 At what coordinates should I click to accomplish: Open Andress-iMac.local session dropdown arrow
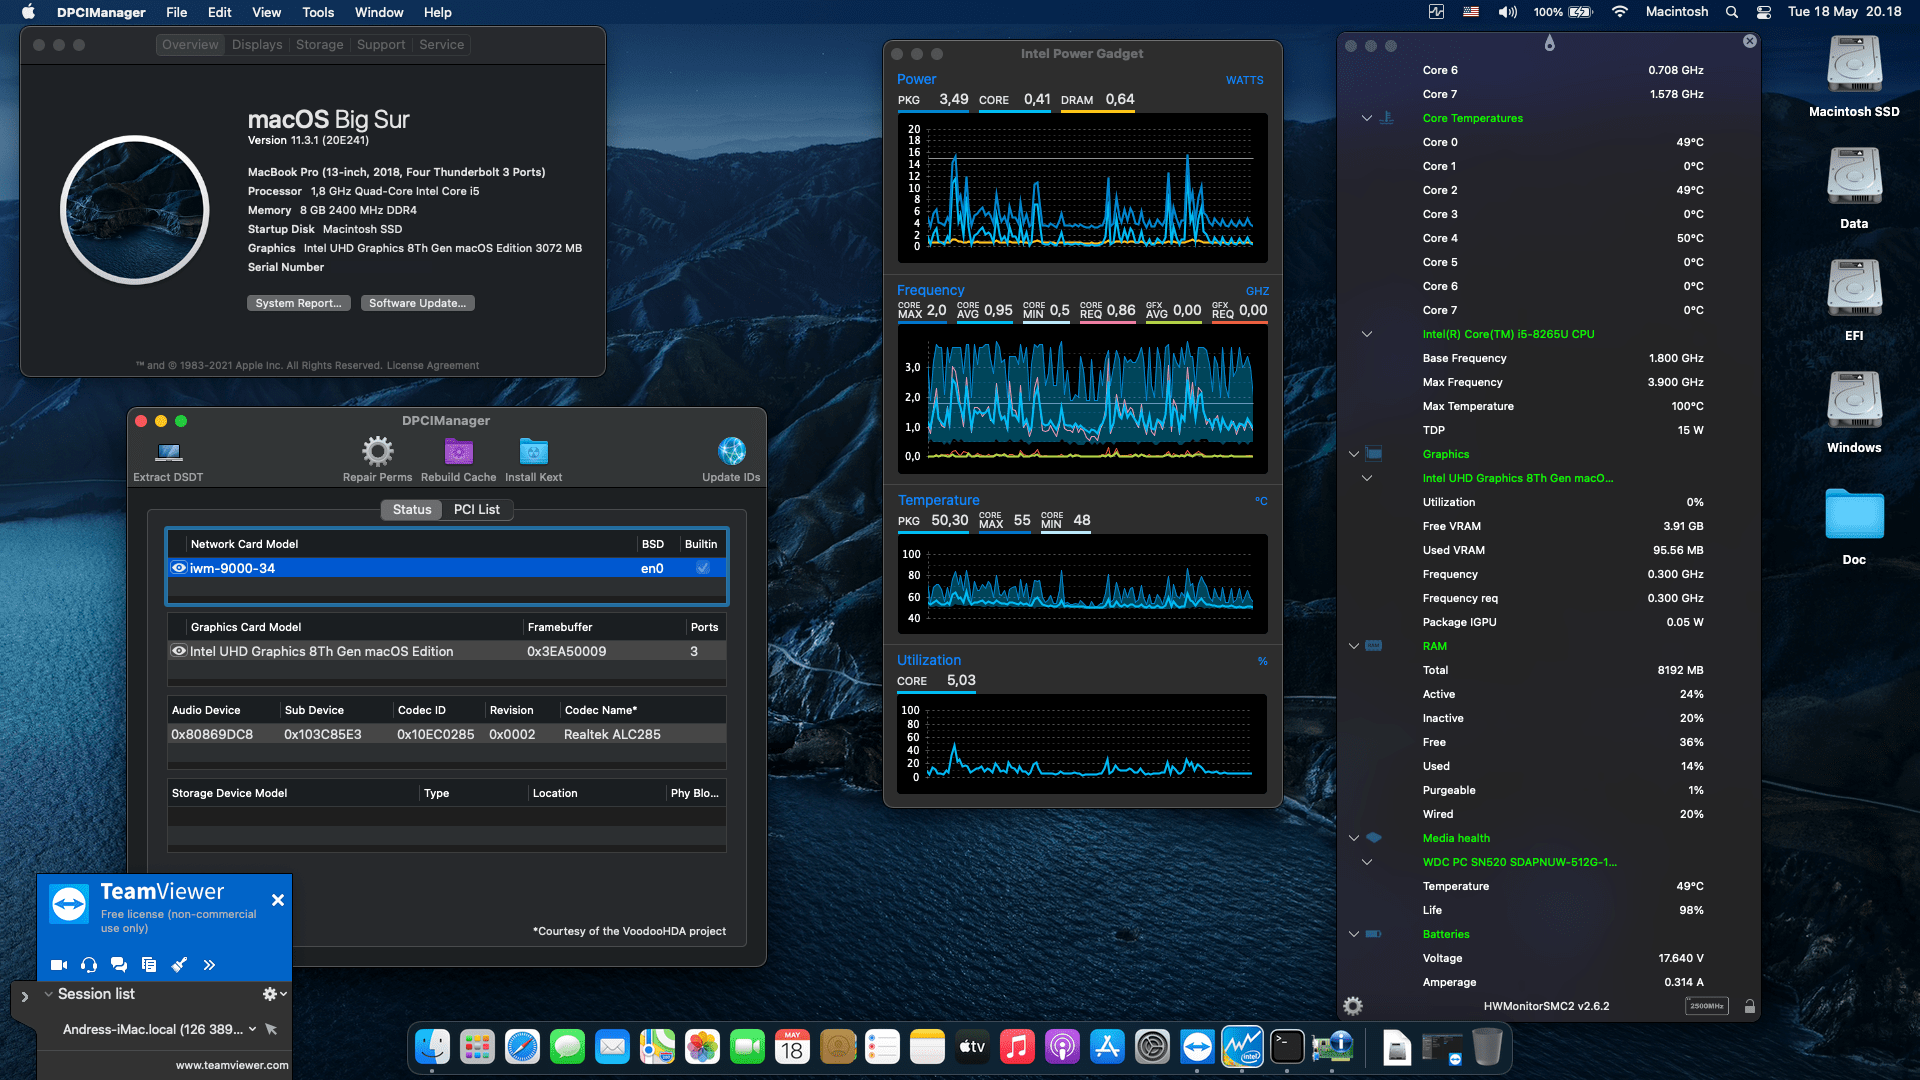click(252, 1029)
